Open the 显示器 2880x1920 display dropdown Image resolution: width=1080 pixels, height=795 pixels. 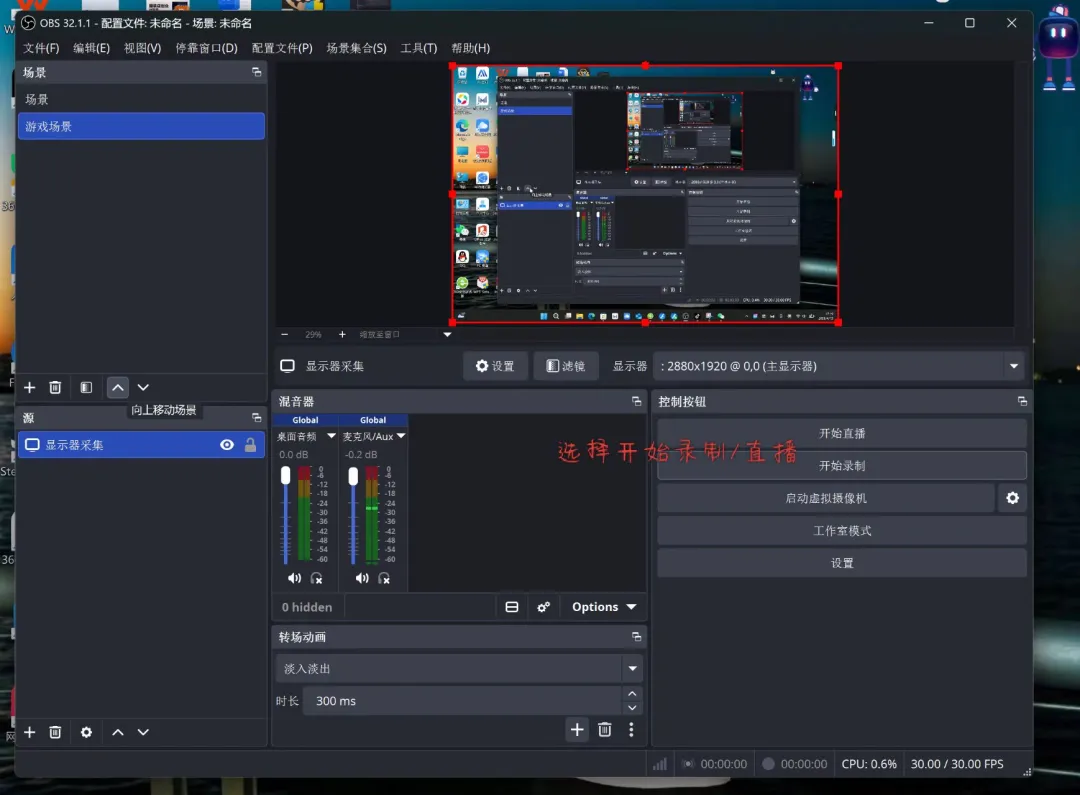point(839,366)
